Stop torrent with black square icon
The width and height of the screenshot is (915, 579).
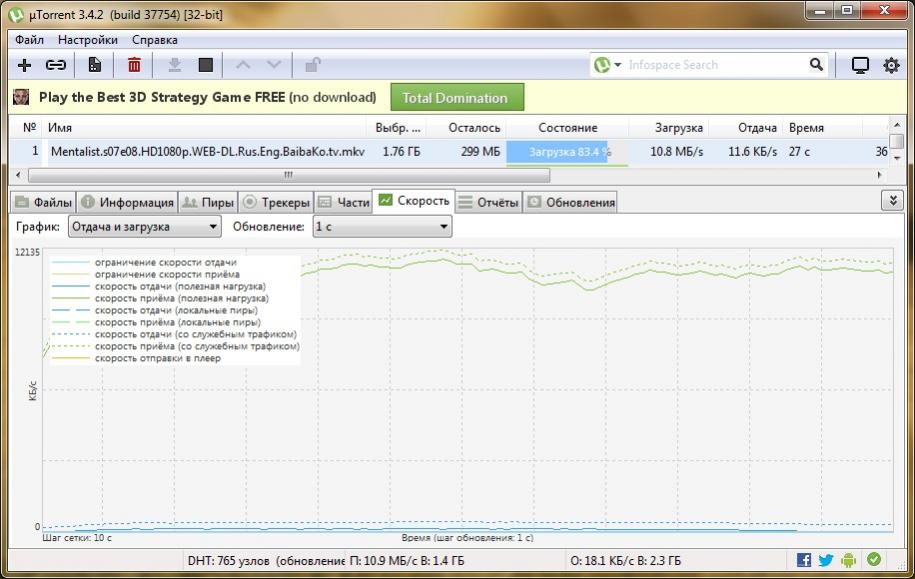click(x=205, y=65)
